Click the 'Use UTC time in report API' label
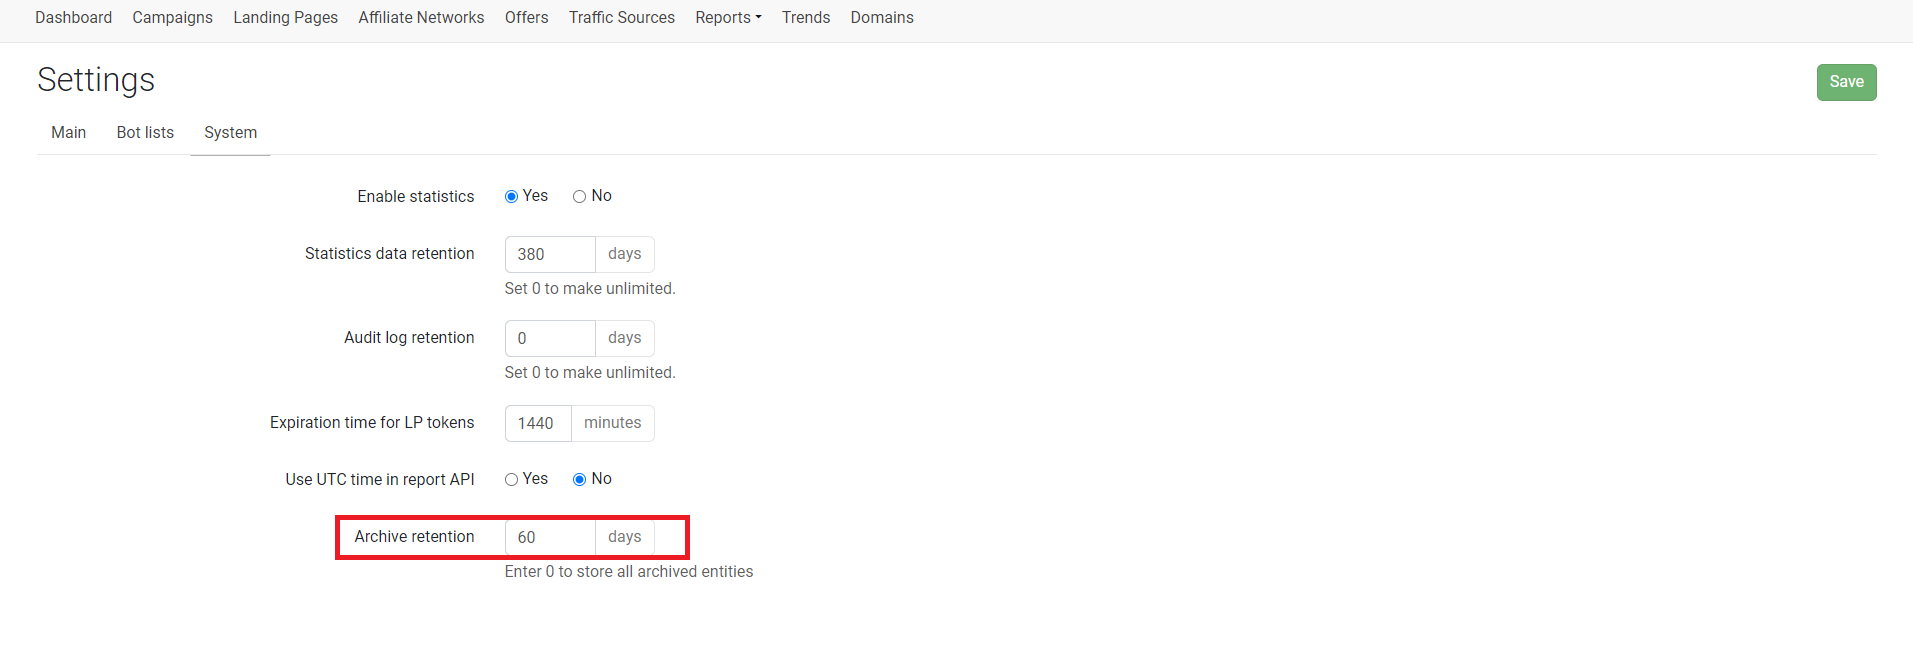1913x659 pixels. click(x=380, y=480)
